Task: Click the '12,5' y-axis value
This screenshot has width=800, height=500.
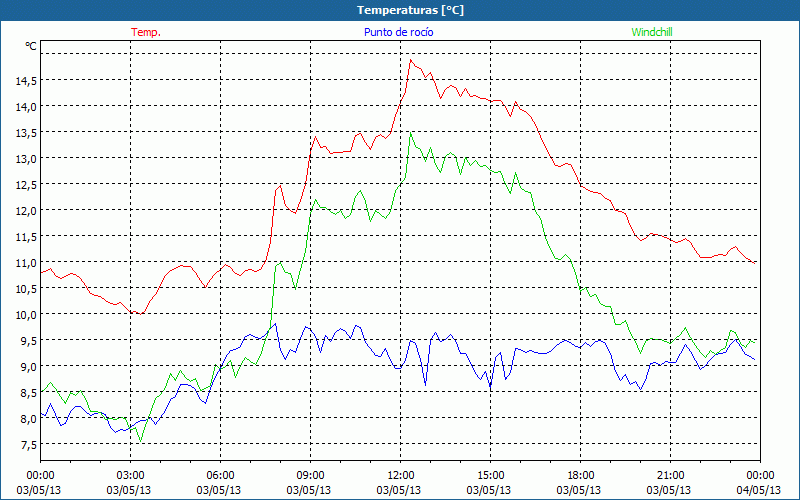Action: (26, 184)
